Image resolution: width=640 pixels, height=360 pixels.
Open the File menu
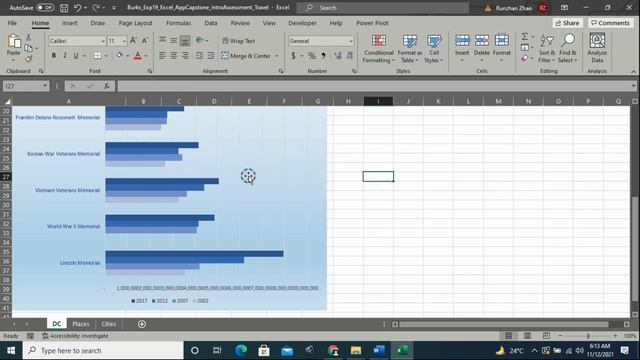(x=12, y=23)
